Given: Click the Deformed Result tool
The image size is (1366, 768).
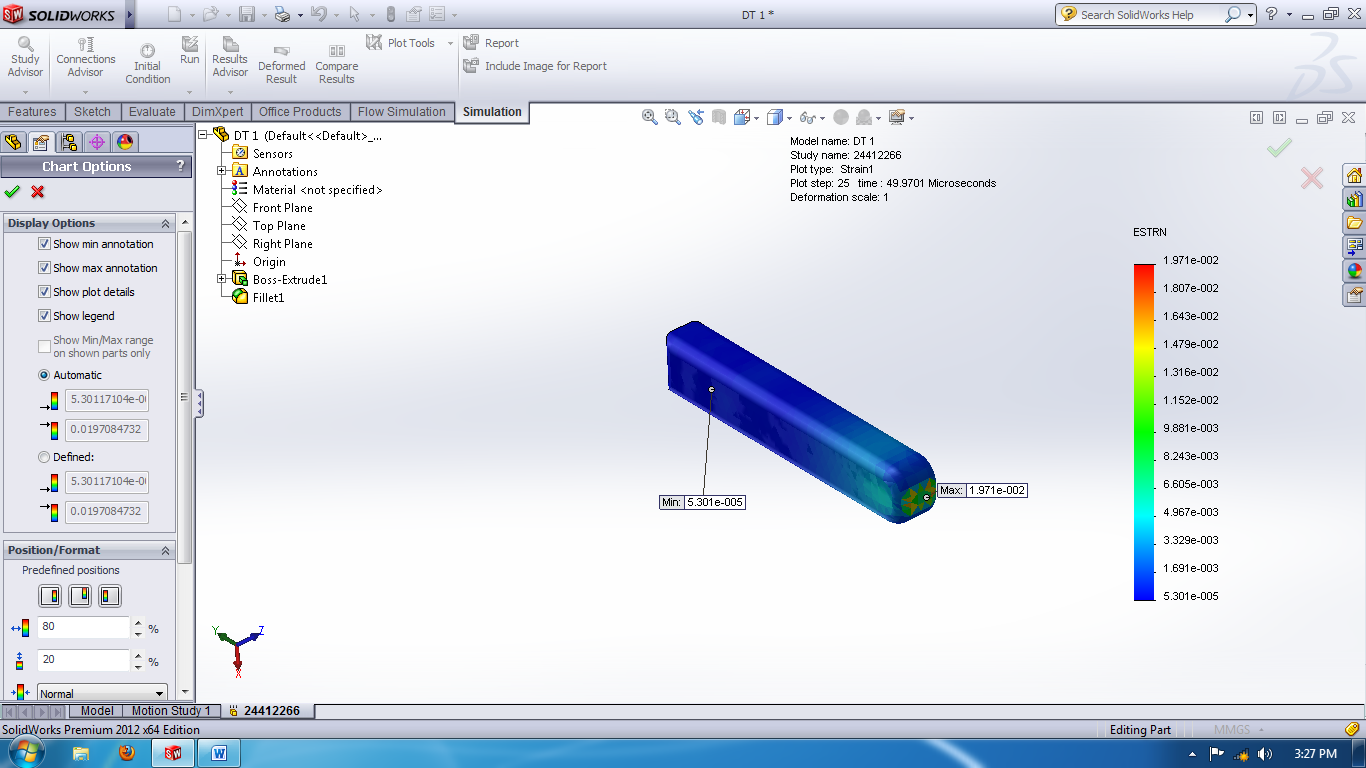Looking at the screenshot, I should coord(281,60).
